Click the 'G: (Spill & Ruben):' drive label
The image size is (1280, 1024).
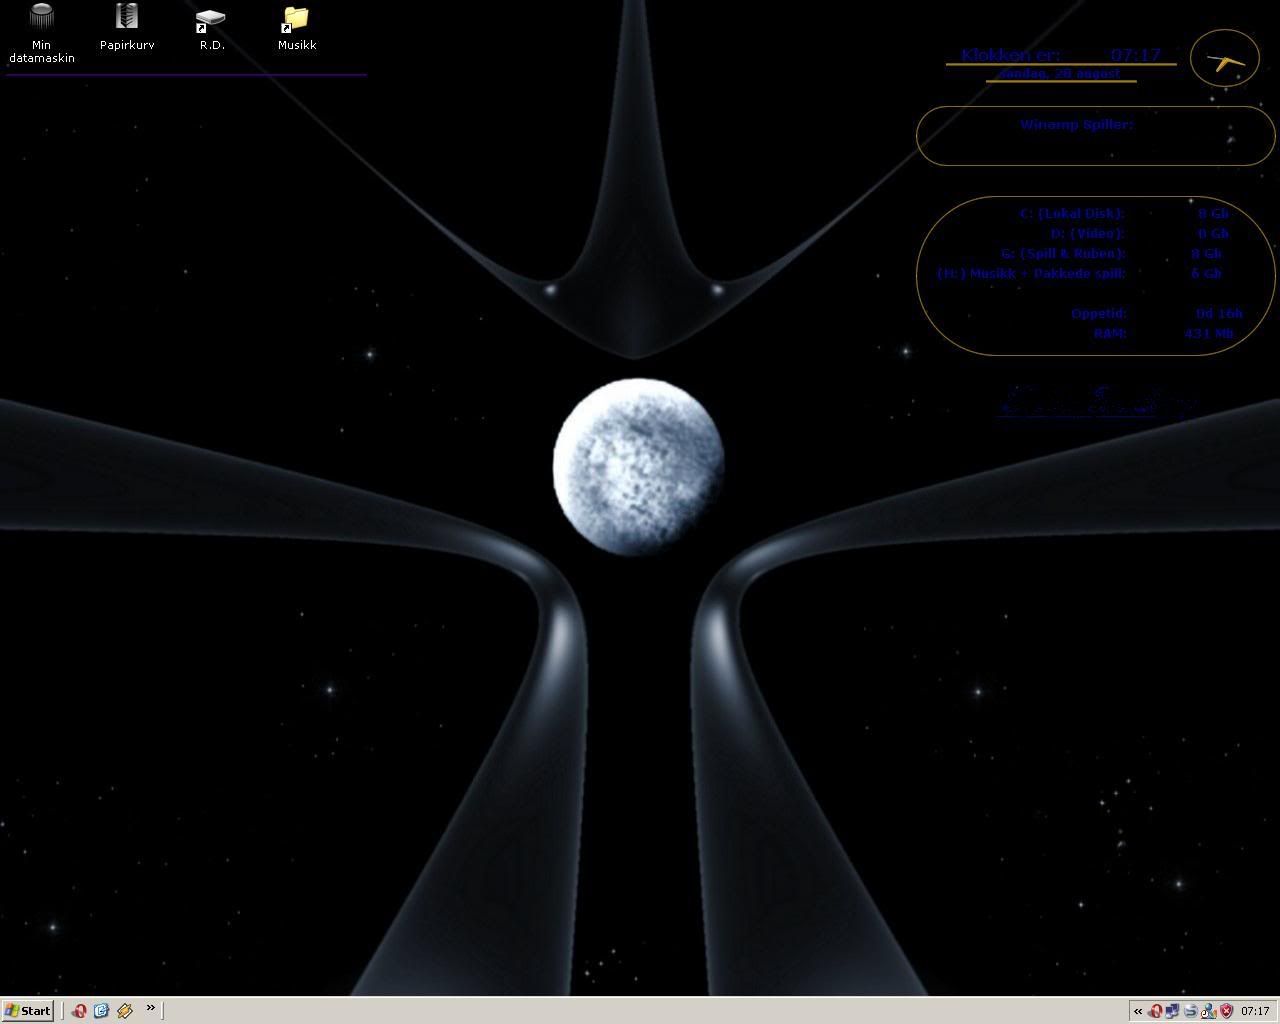[1063, 253]
